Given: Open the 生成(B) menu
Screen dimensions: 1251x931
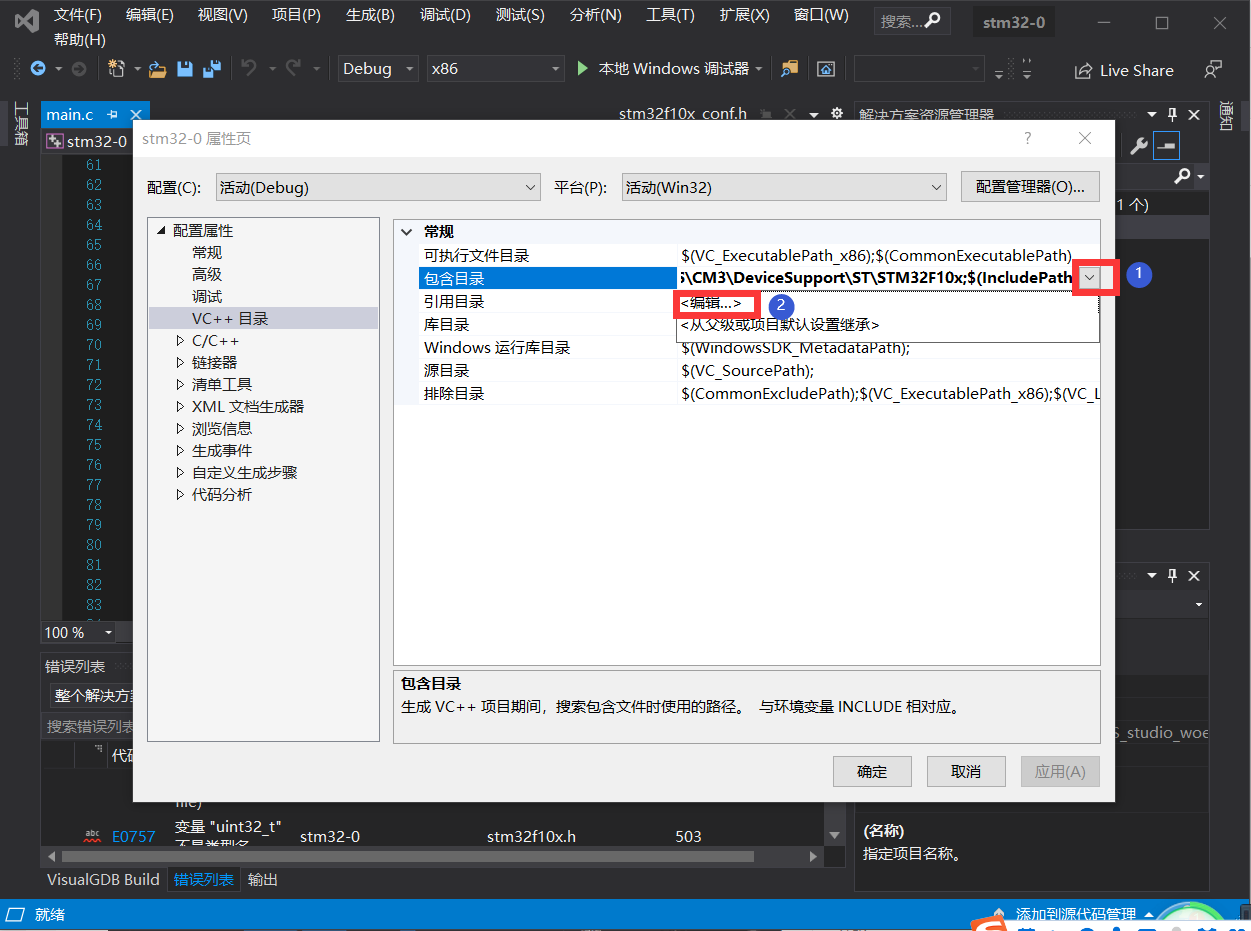Looking at the screenshot, I should tap(370, 15).
